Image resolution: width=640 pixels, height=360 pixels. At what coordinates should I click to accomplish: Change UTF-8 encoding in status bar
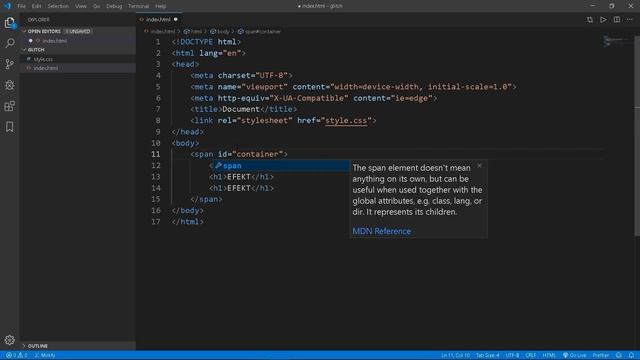[x=512, y=355]
